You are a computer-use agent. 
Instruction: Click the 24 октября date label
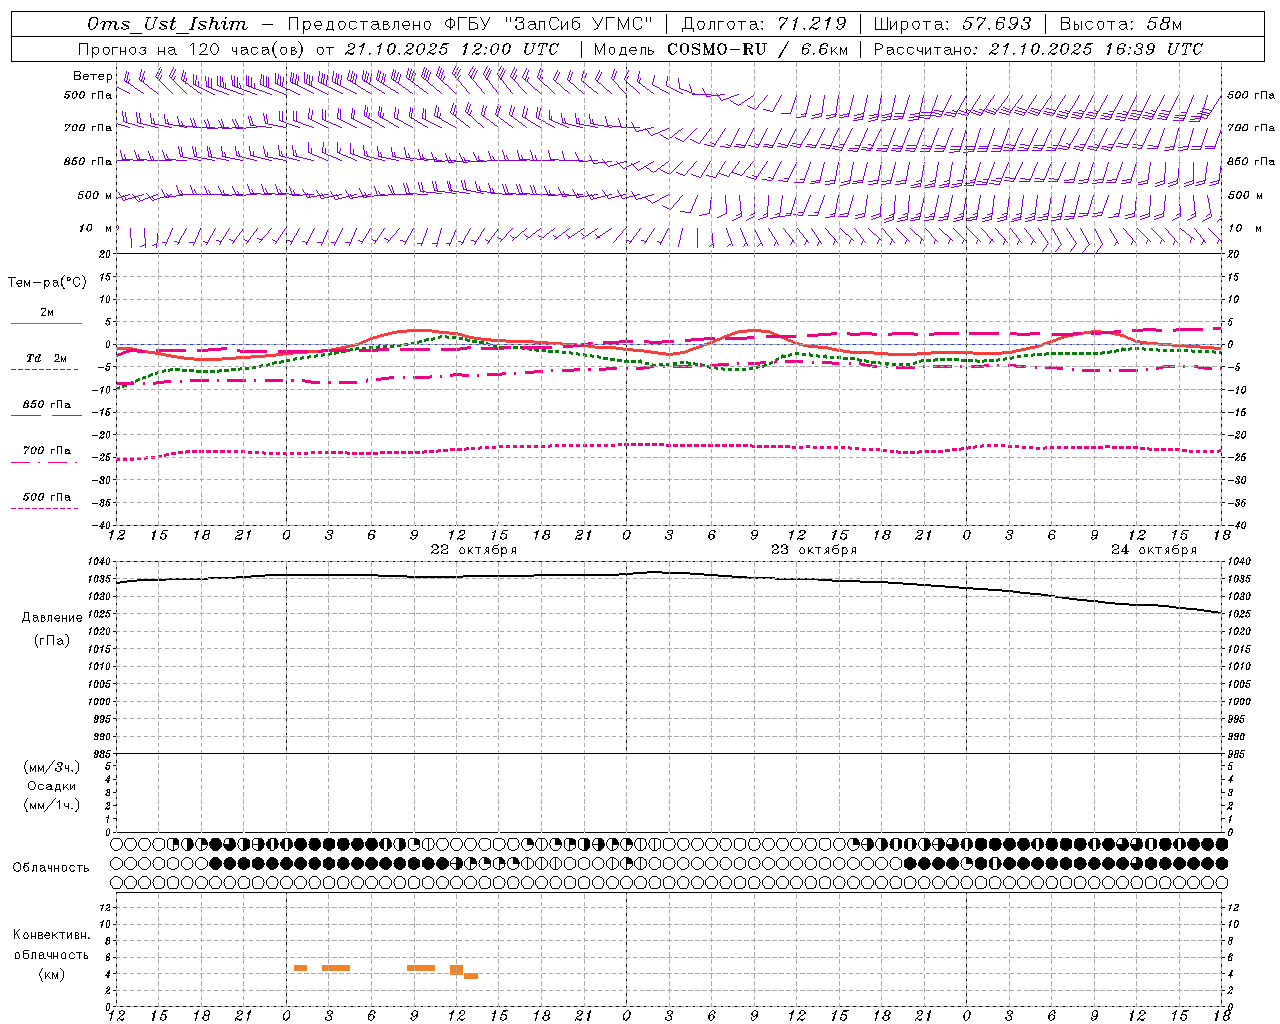(1154, 550)
